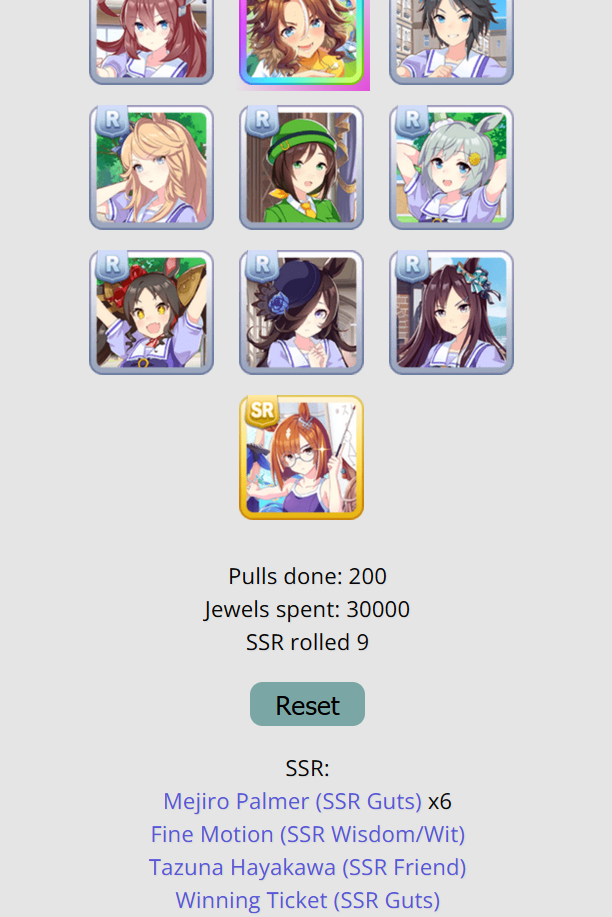
Task: Click the SR rarity badge on gold card
Action: [x=262, y=411]
